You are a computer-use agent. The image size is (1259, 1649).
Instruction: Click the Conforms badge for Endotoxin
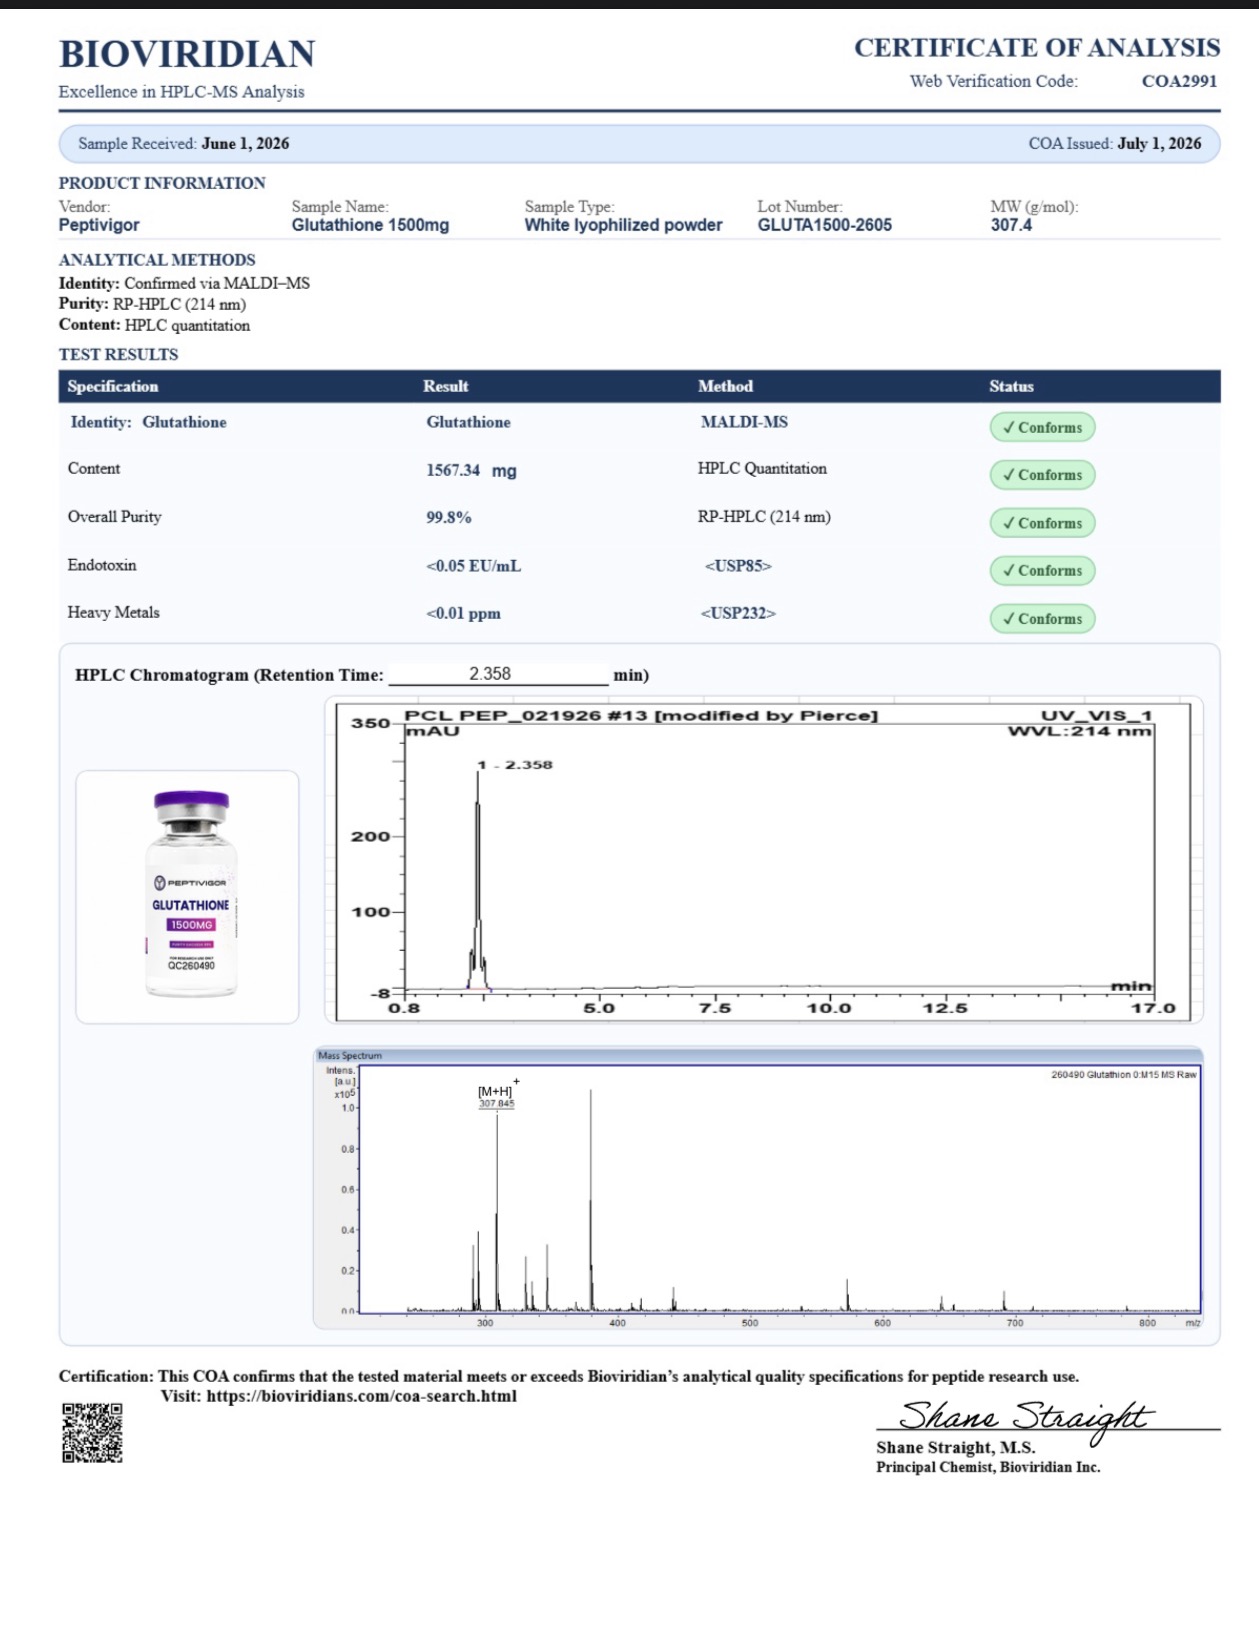point(1042,571)
